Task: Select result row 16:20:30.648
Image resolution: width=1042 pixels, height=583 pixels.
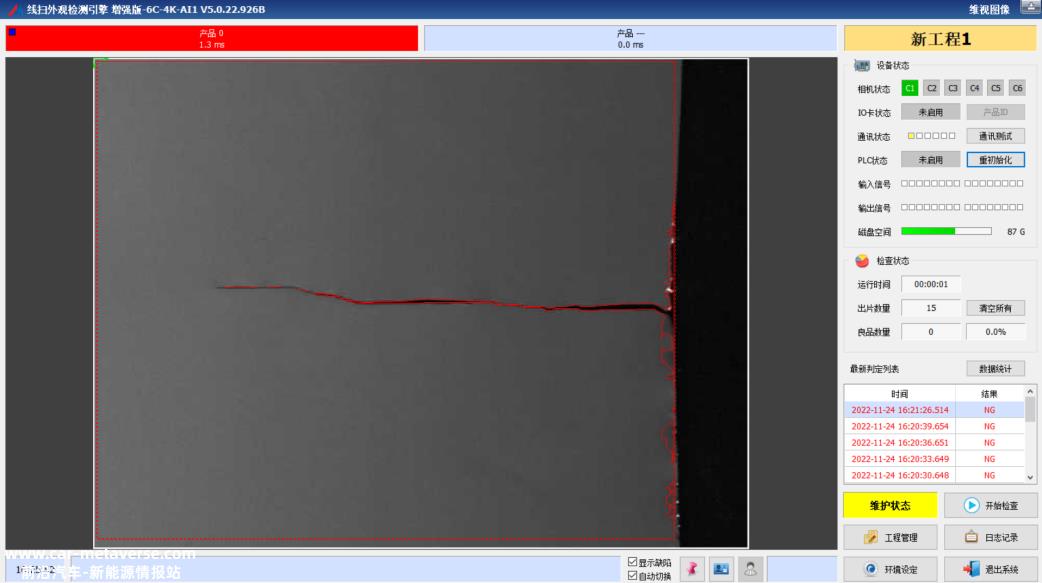Action: [934, 475]
